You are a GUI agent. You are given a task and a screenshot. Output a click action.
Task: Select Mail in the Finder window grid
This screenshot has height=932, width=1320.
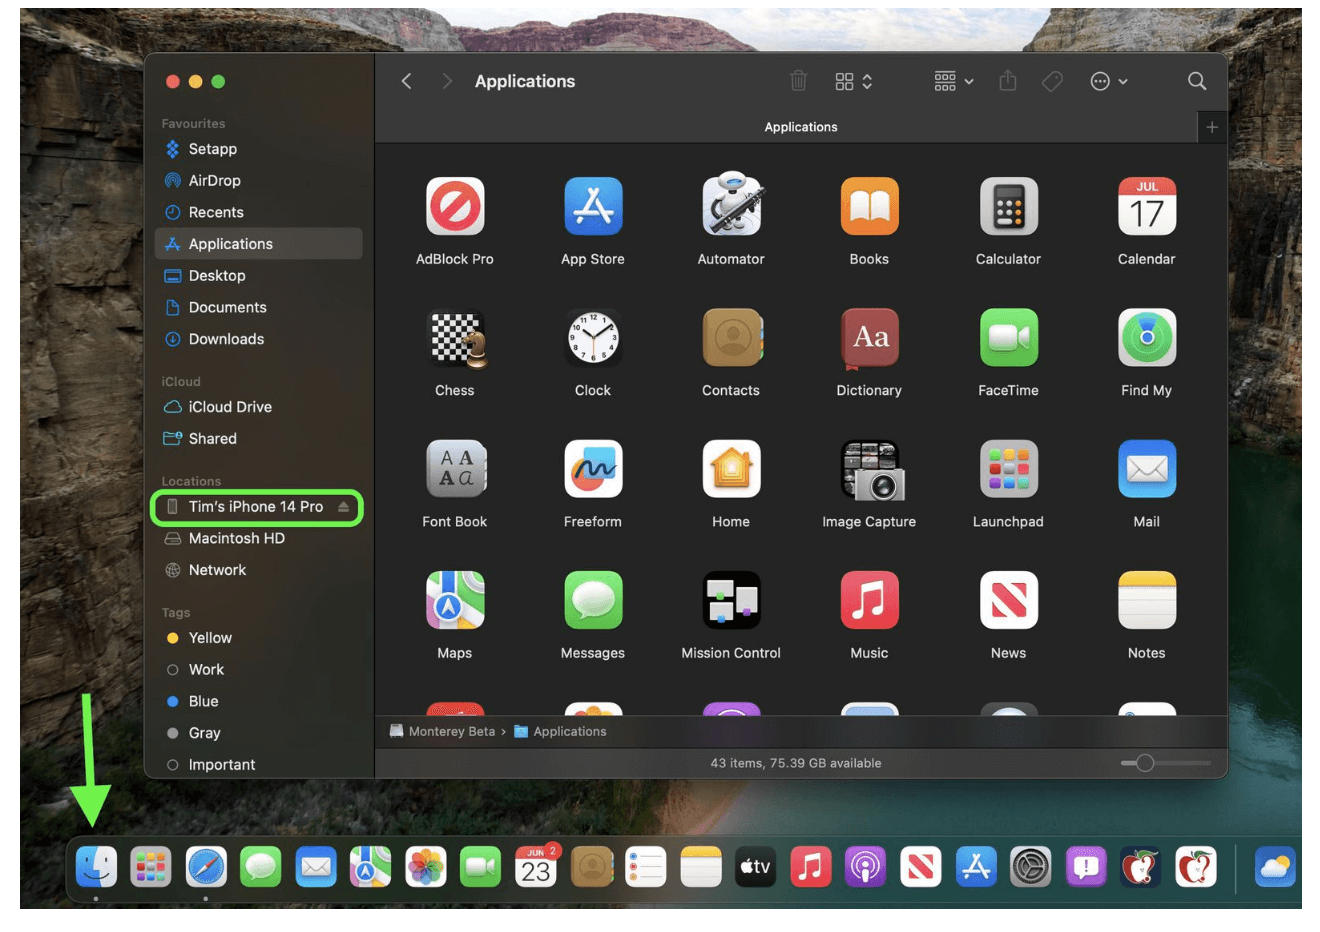pos(1147,469)
